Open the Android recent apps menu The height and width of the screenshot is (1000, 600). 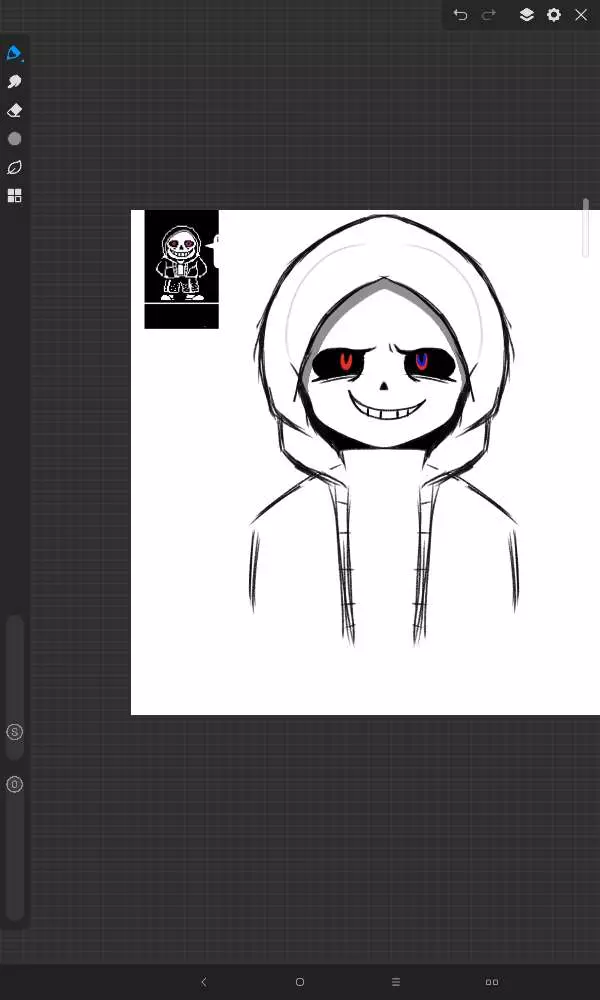tap(396, 982)
